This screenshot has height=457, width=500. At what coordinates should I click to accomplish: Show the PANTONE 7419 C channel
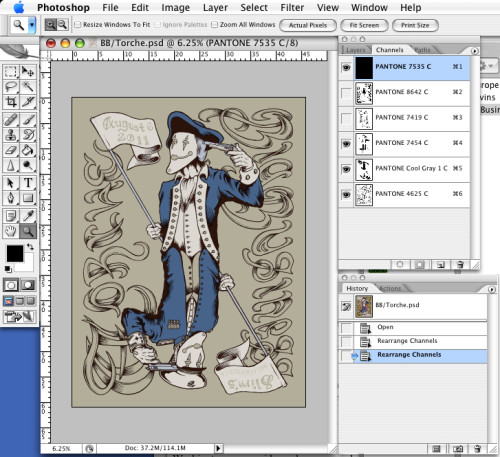(x=346, y=118)
